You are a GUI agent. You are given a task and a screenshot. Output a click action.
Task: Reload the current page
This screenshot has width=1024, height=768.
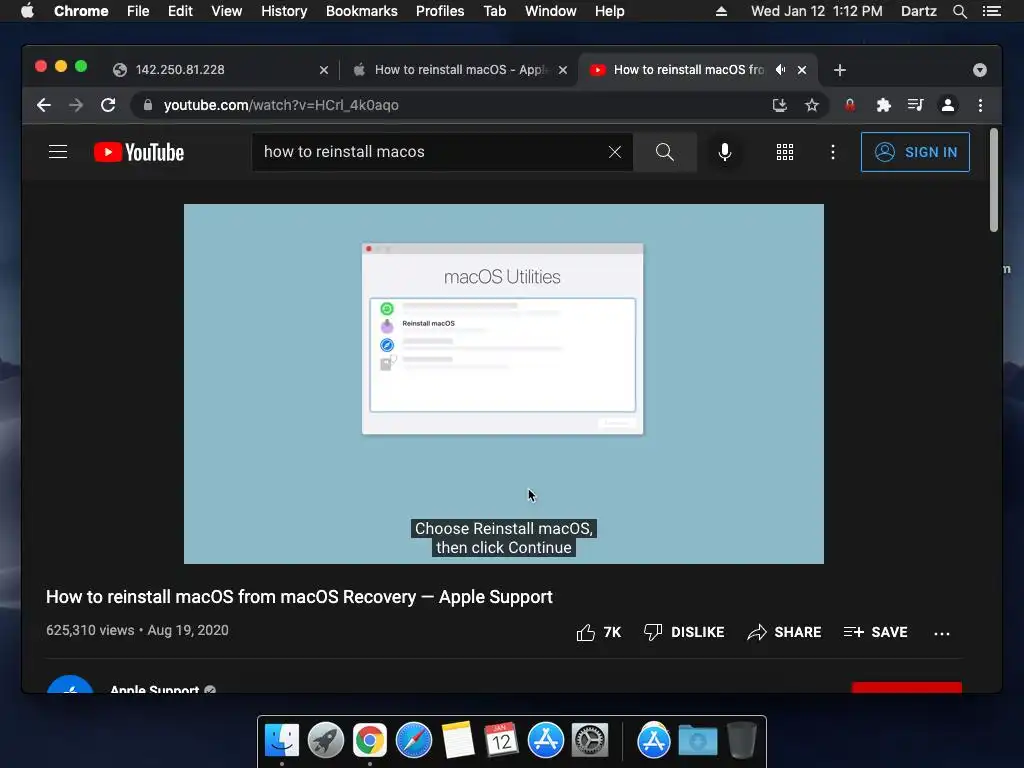coord(108,105)
